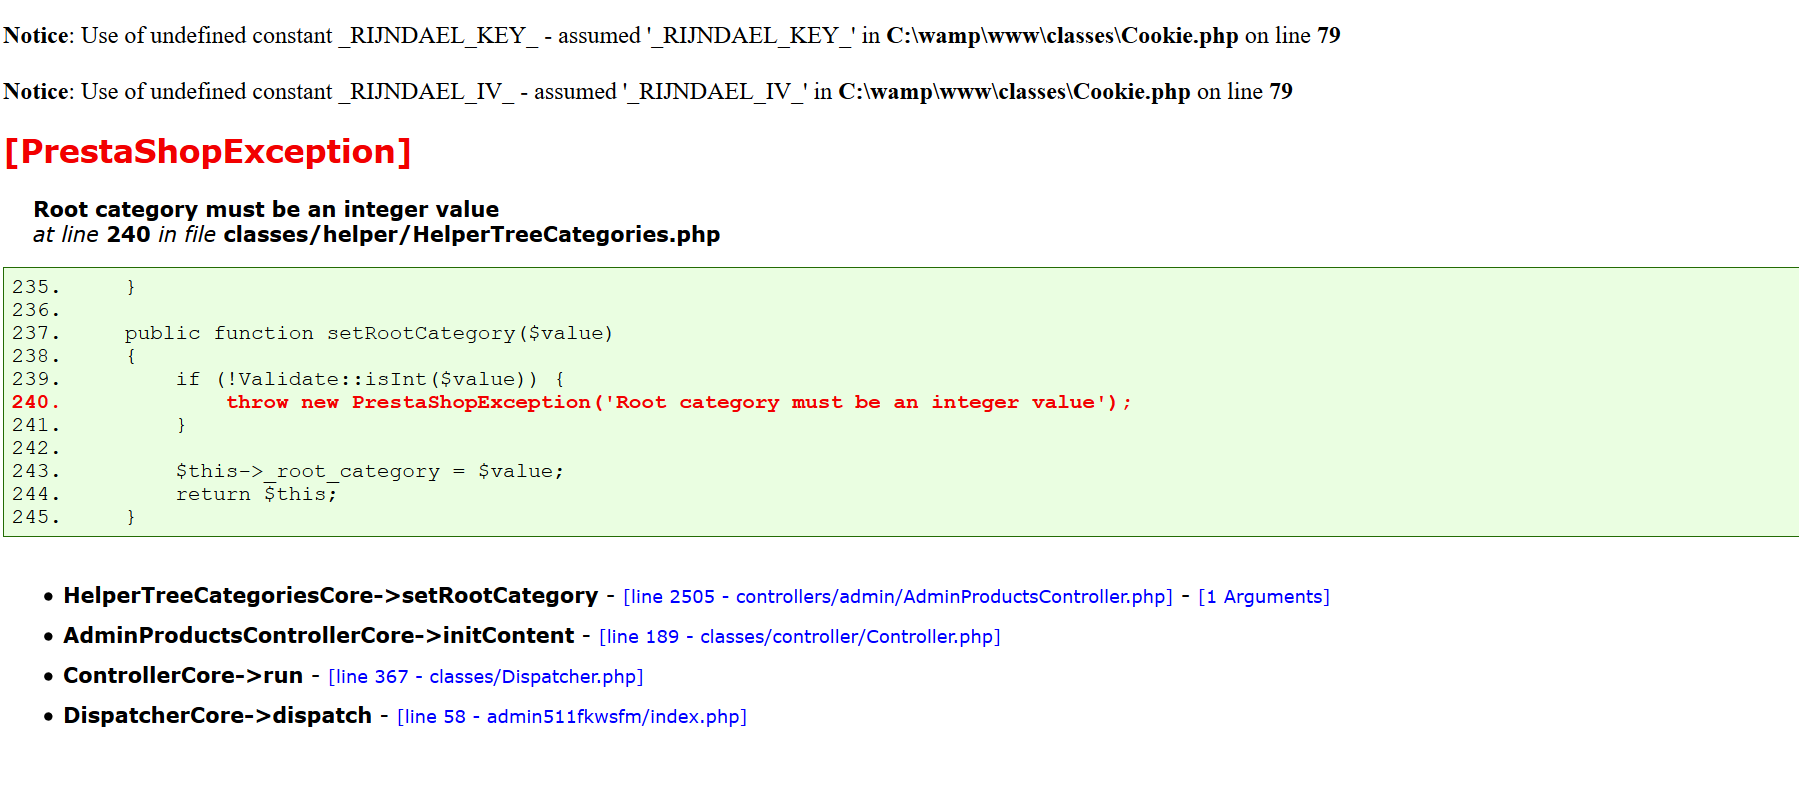This screenshot has width=1799, height=795.
Task: Select the HelperTreeCategoriesCore->setRootCategory trace entry
Action: click(x=331, y=596)
